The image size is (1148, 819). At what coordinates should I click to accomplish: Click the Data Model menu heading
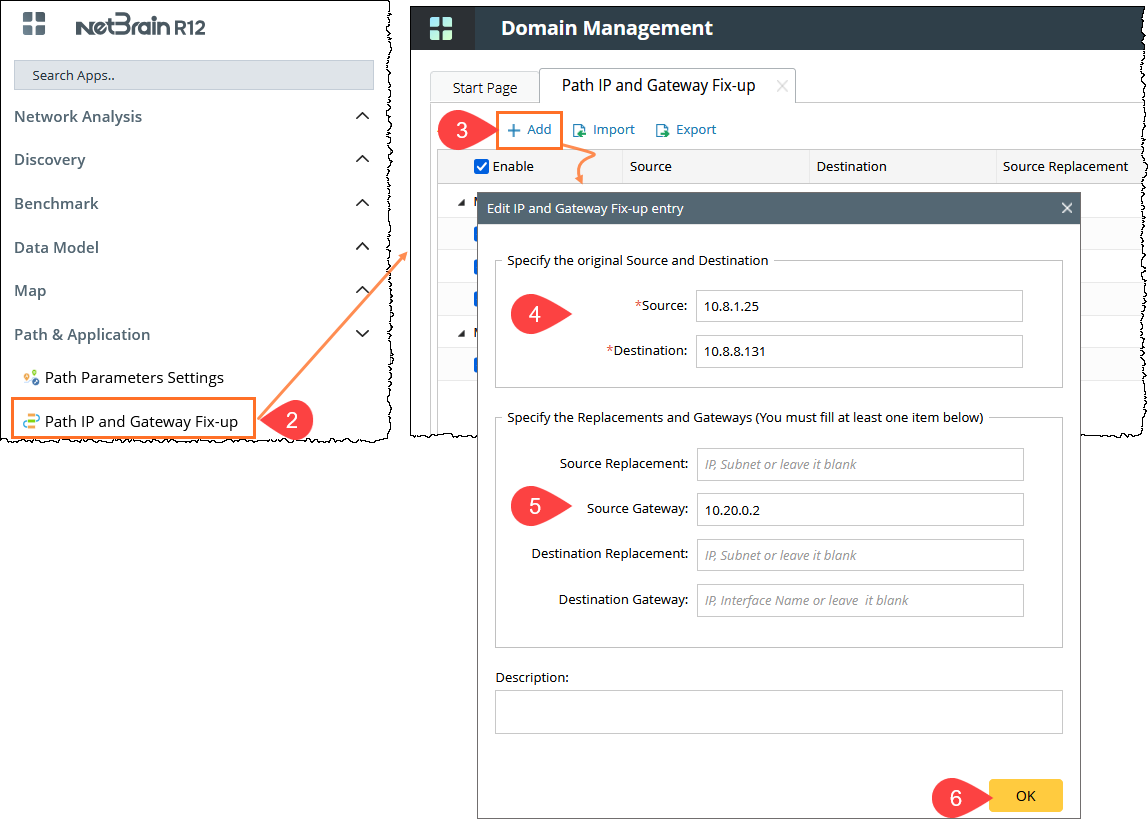point(56,247)
